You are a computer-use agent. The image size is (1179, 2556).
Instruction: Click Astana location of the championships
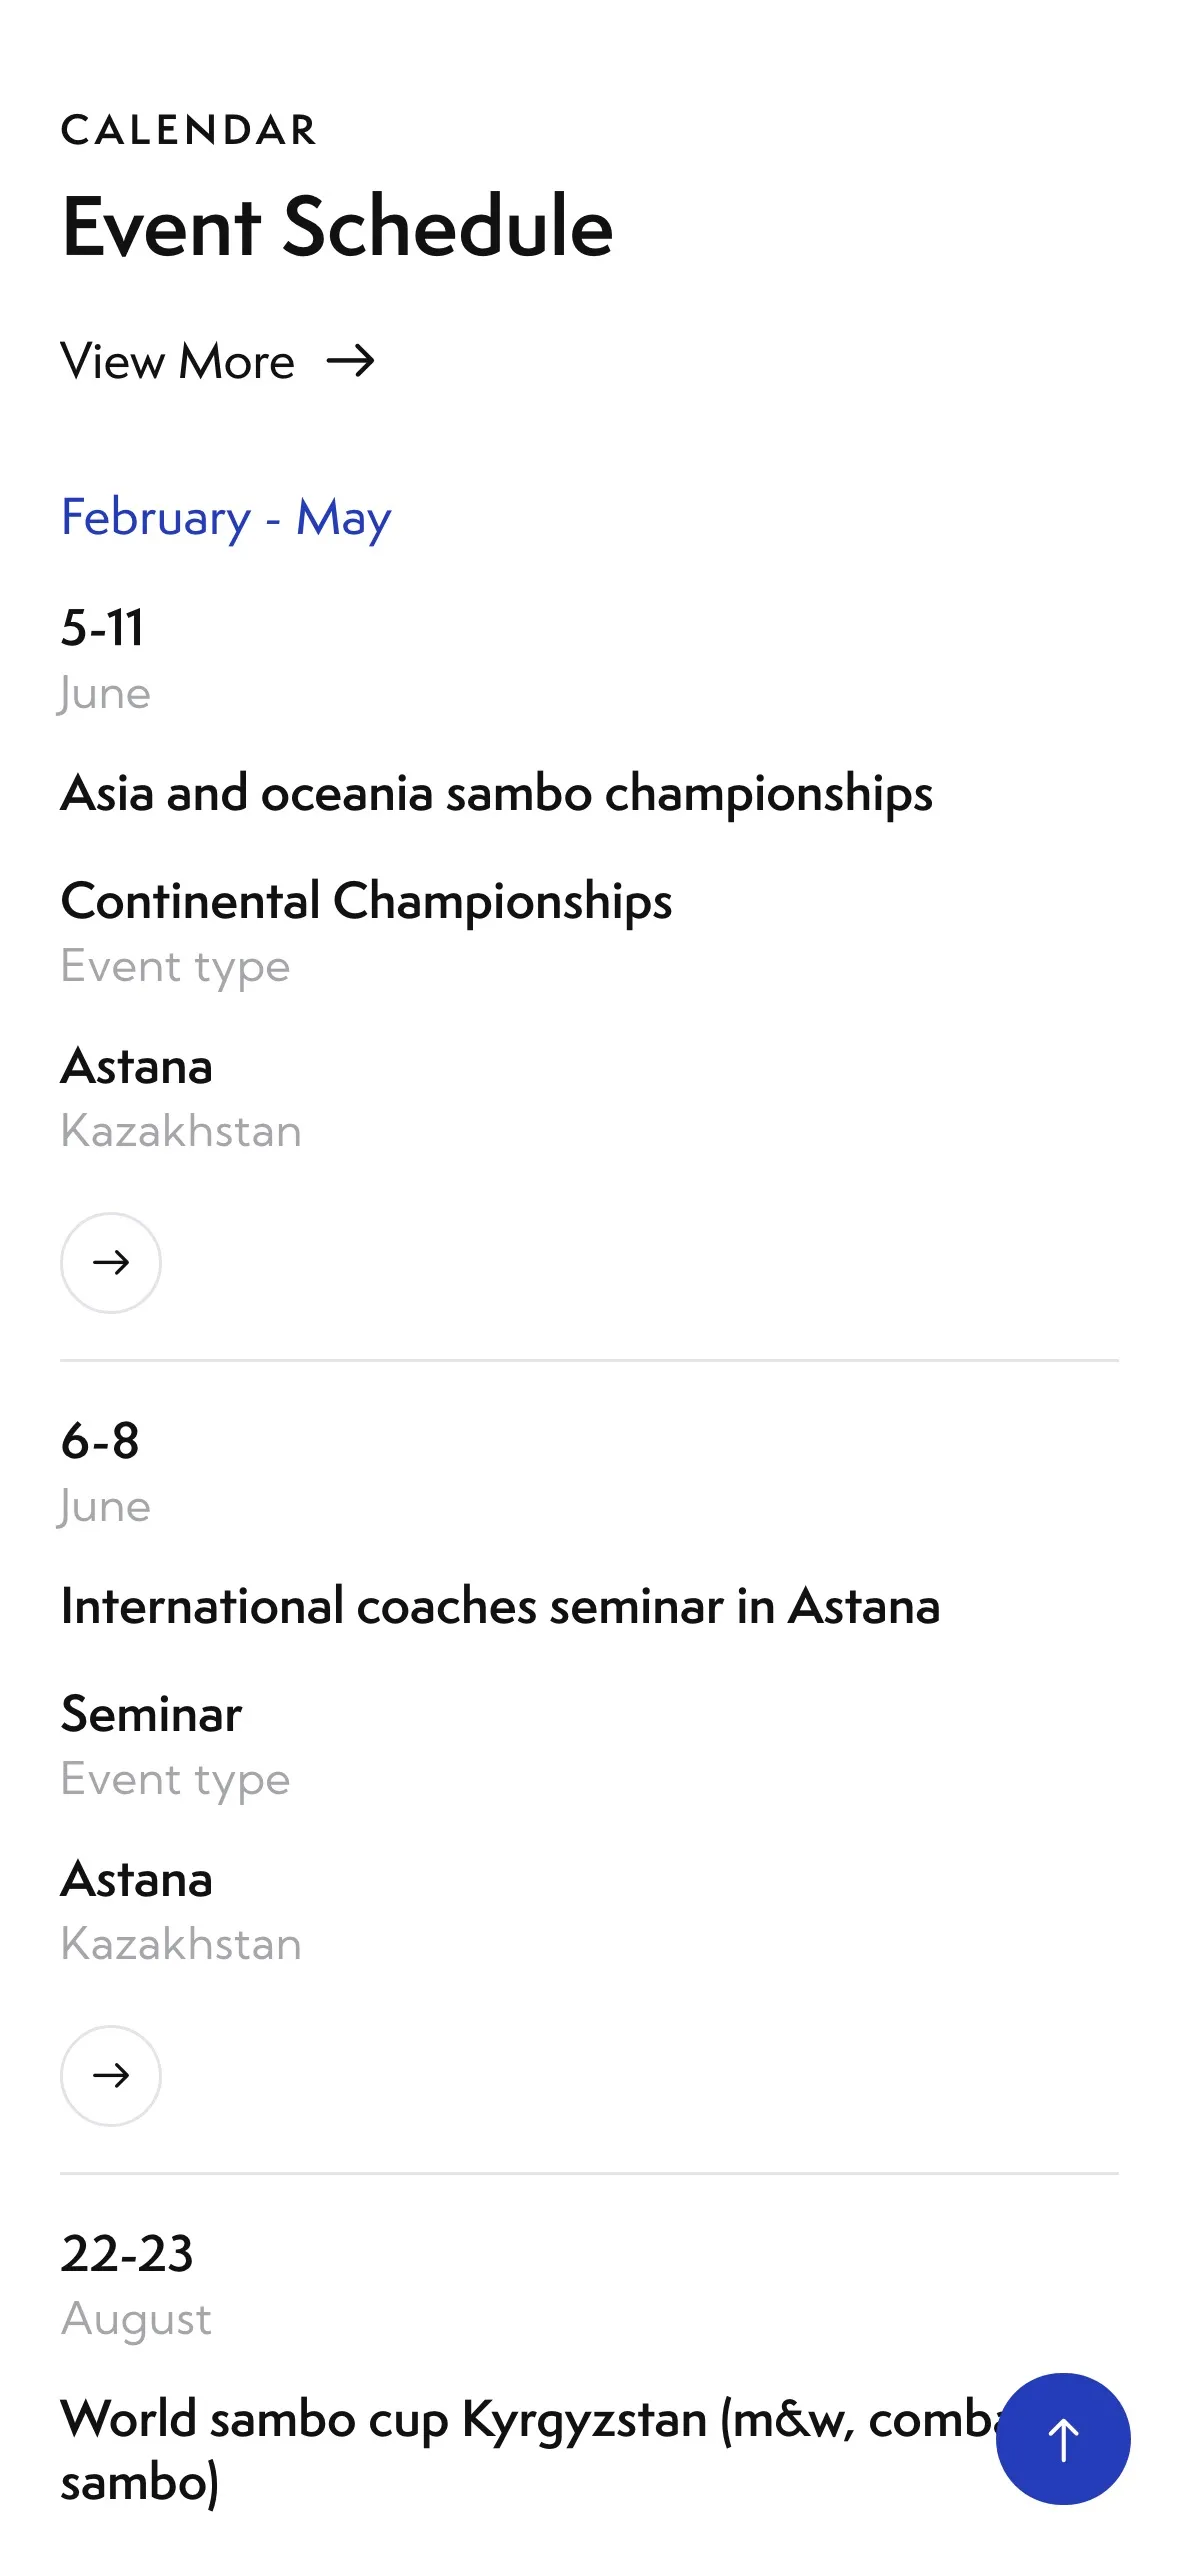click(136, 1066)
